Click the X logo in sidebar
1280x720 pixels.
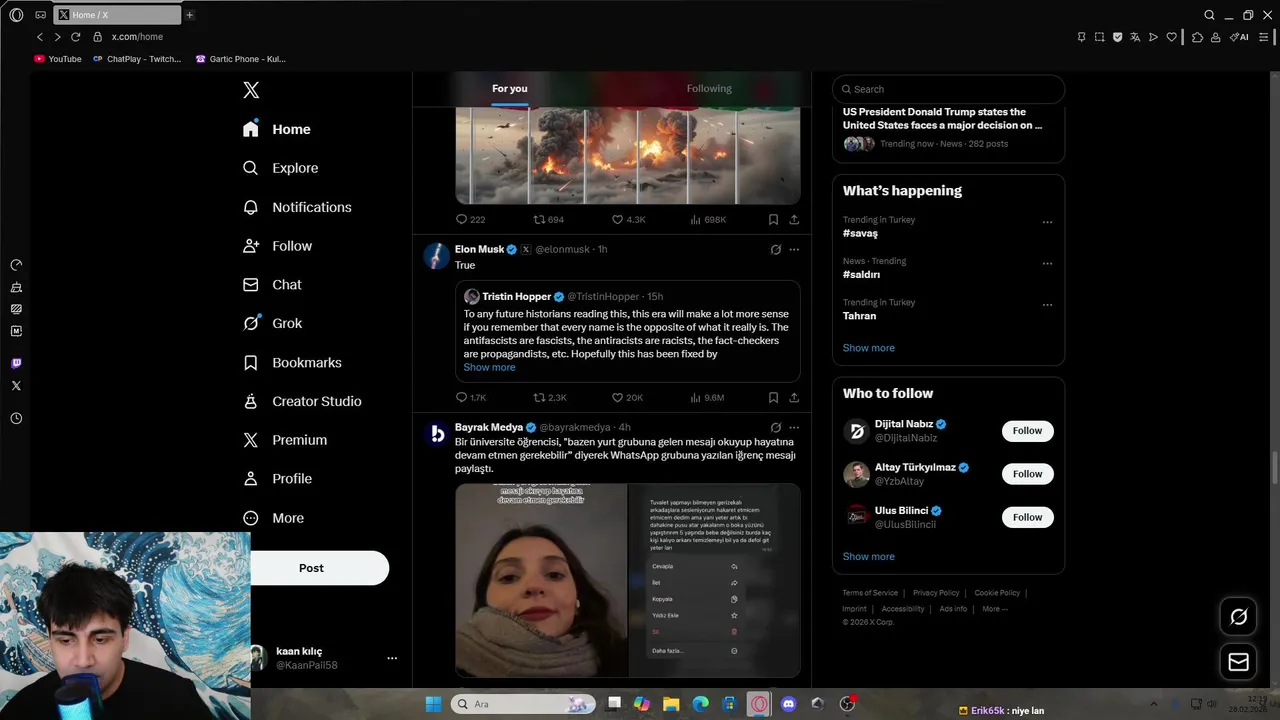tap(251, 90)
